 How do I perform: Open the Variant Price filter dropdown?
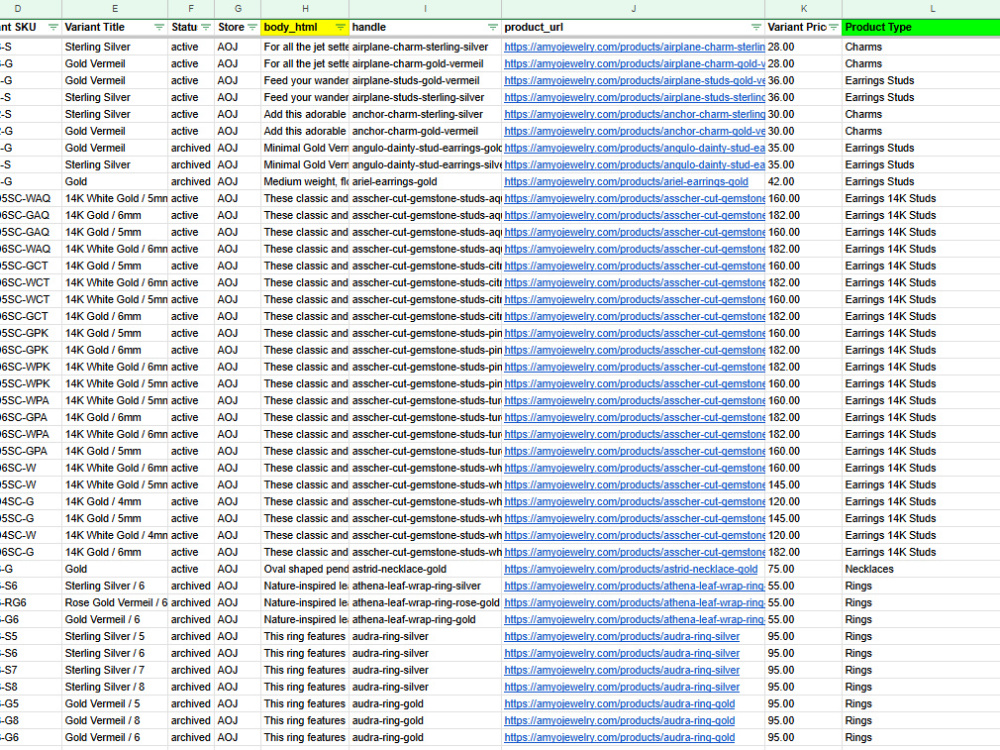832,27
